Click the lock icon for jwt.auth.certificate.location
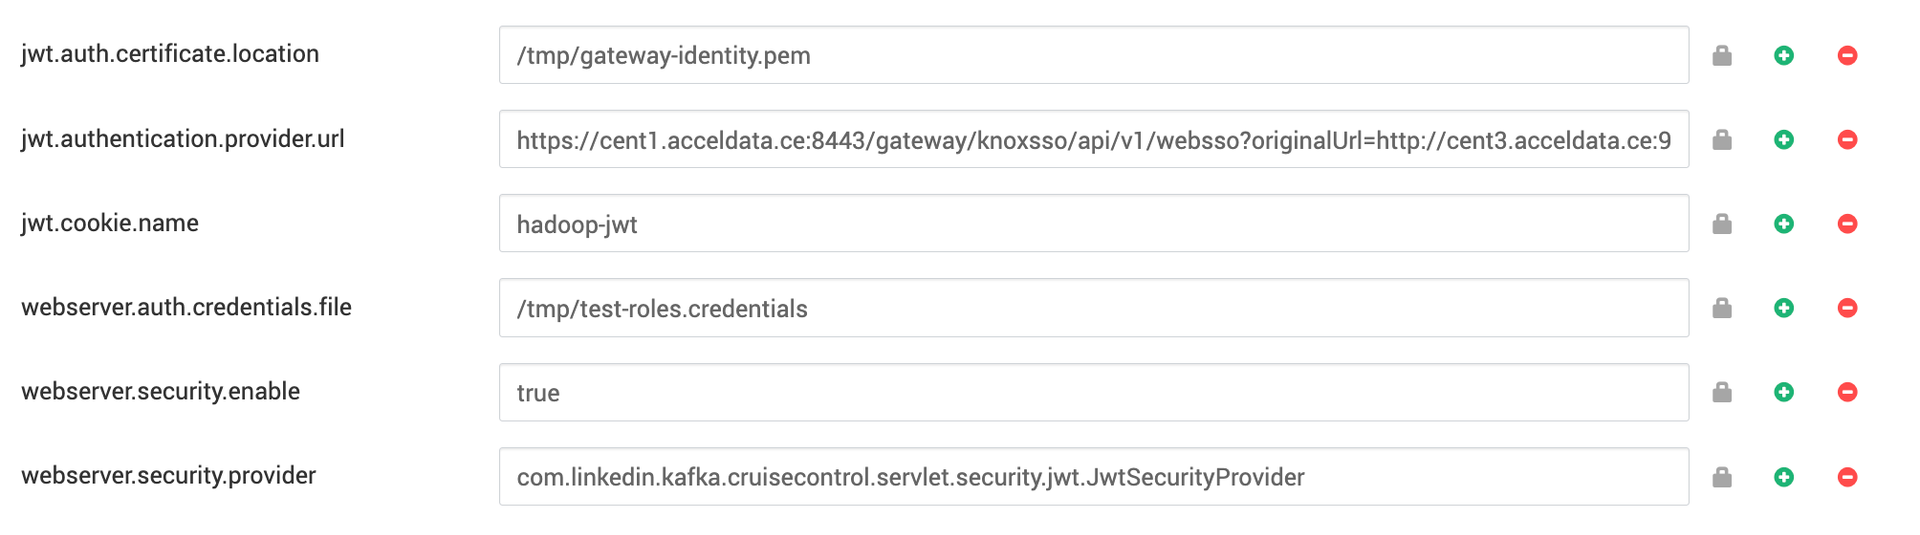The width and height of the screenshot is (1920, 535). (x=1722, y=55)
